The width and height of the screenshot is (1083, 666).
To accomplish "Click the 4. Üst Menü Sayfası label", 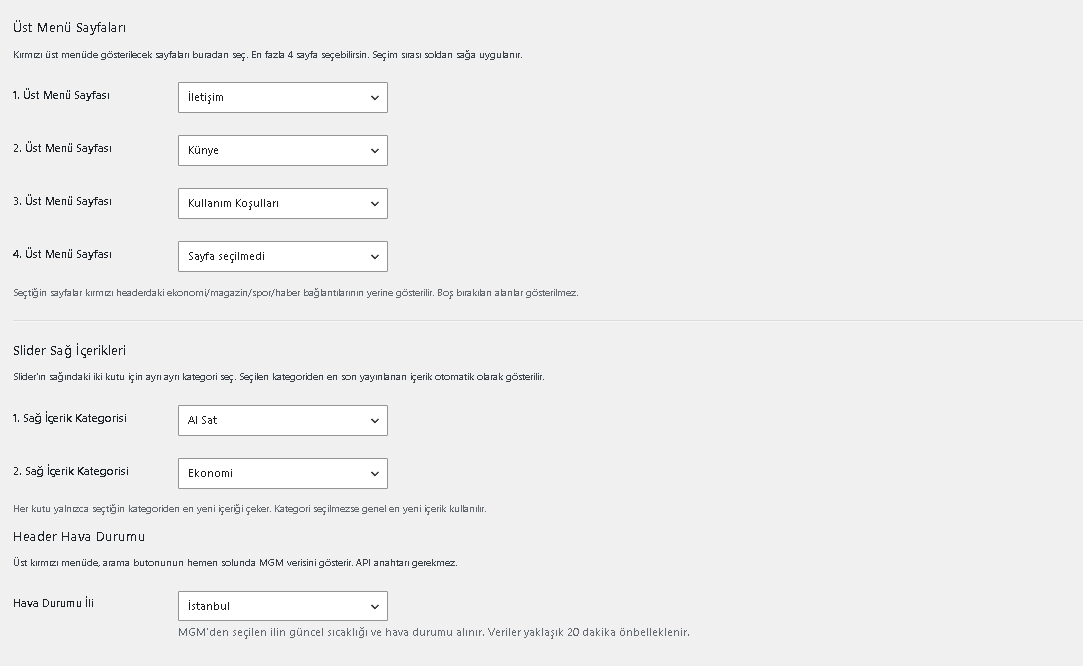I will click(62, 254).
